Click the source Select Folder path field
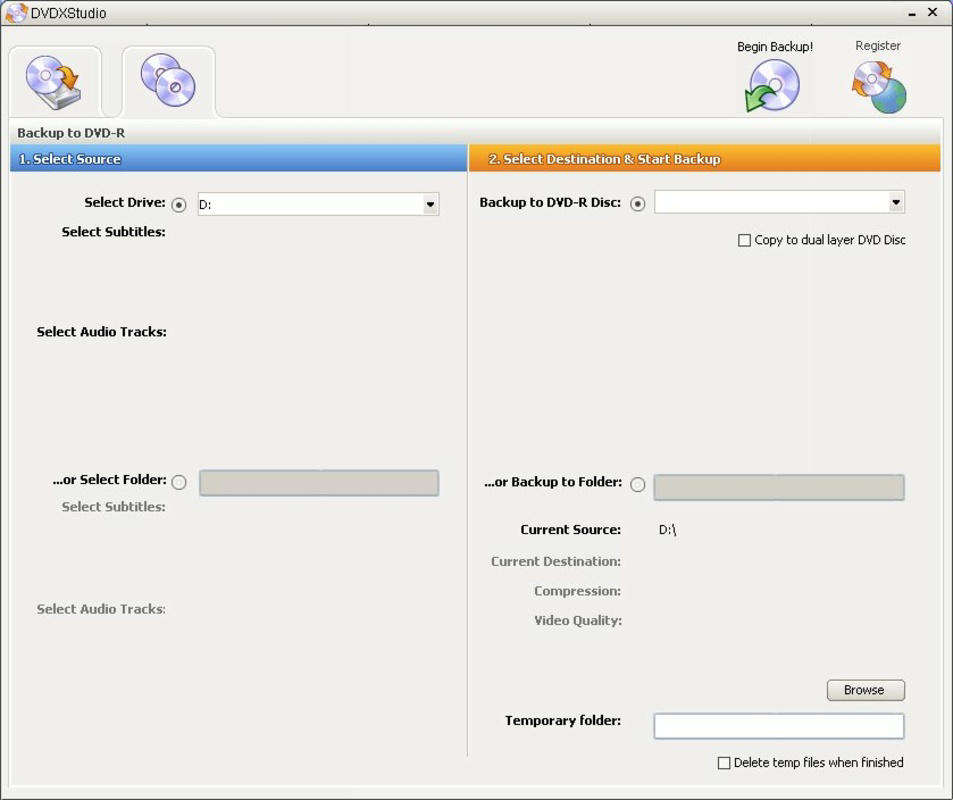Viewport: 953px width, 800px height. [319, 483]
